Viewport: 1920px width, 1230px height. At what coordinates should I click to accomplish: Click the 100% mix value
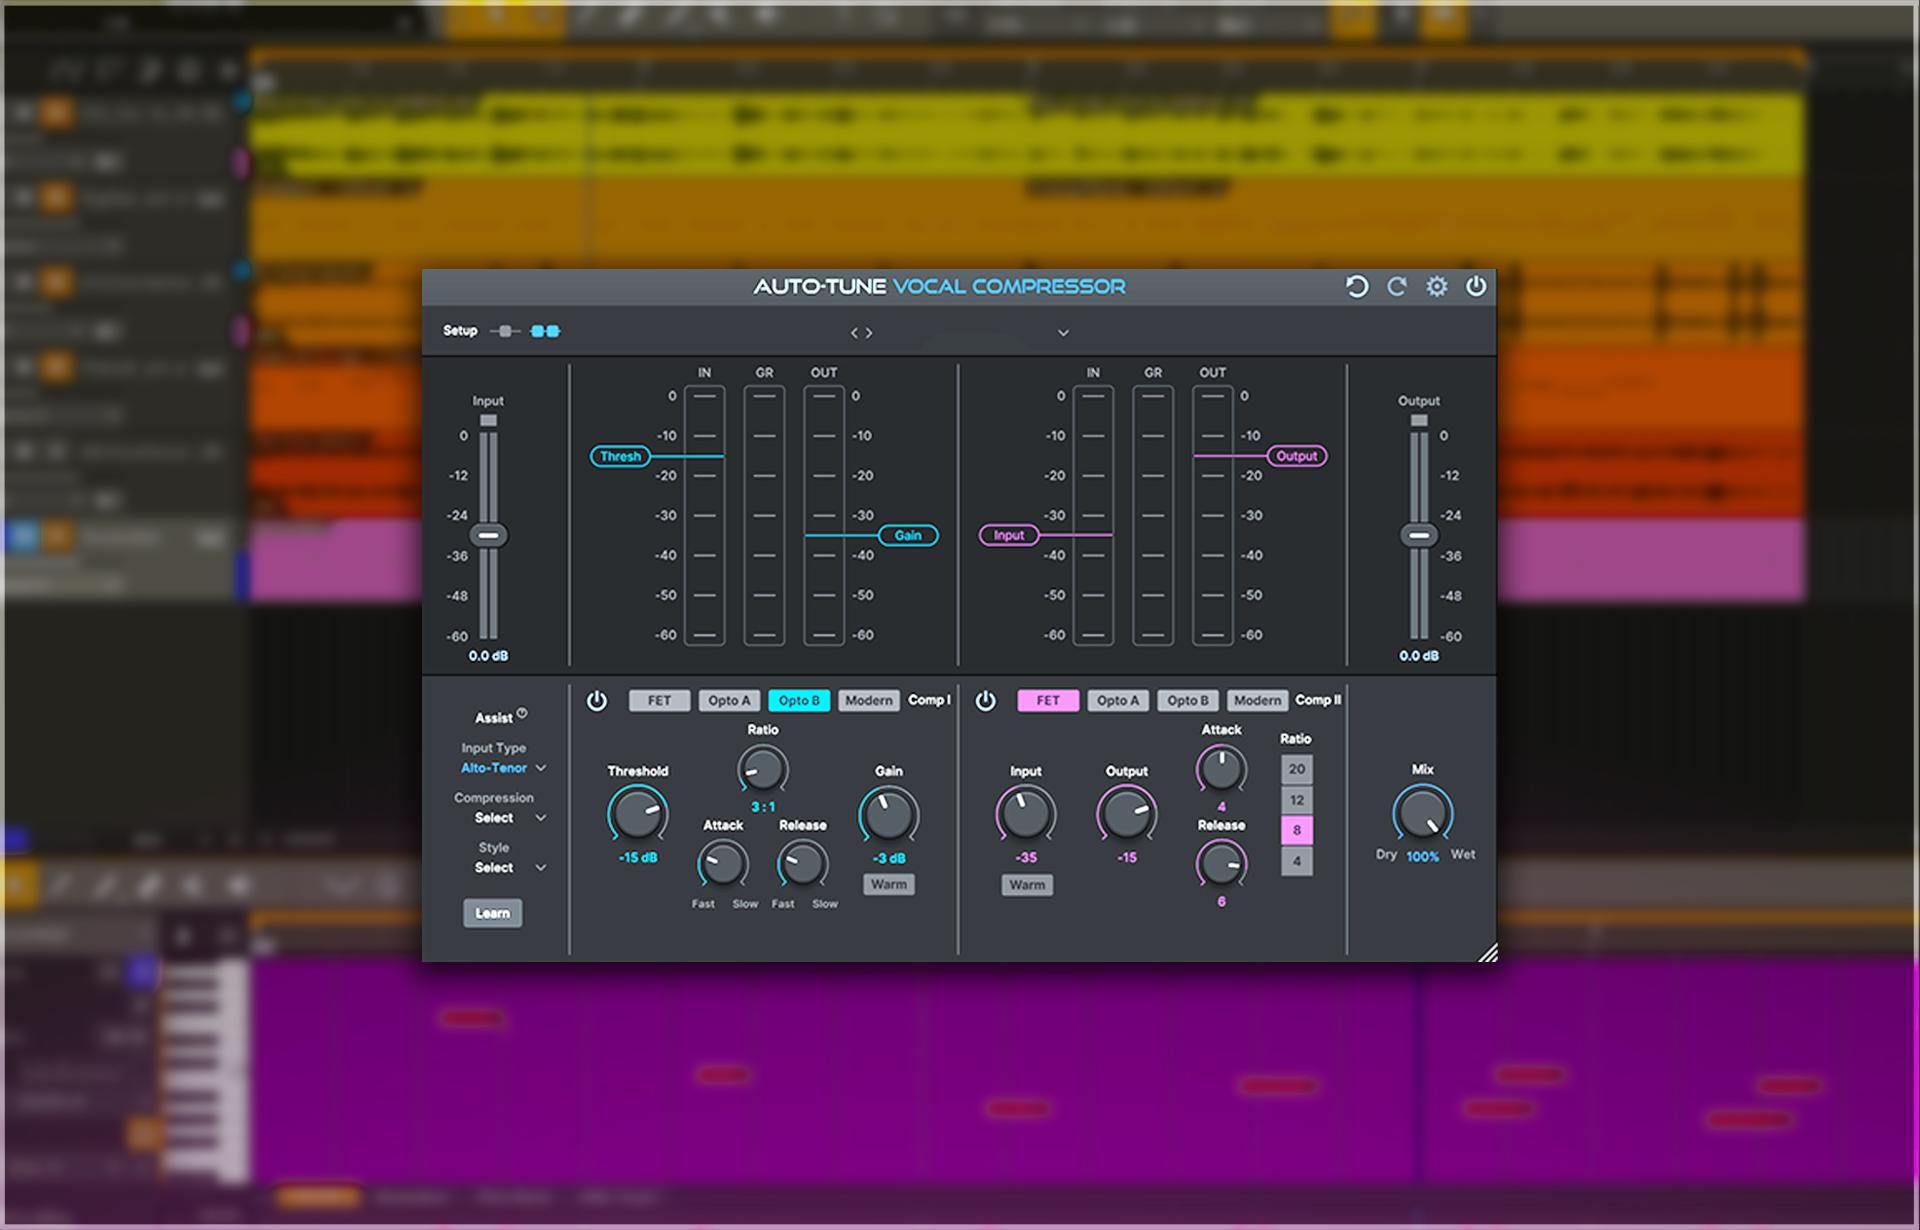point(1422,857)
